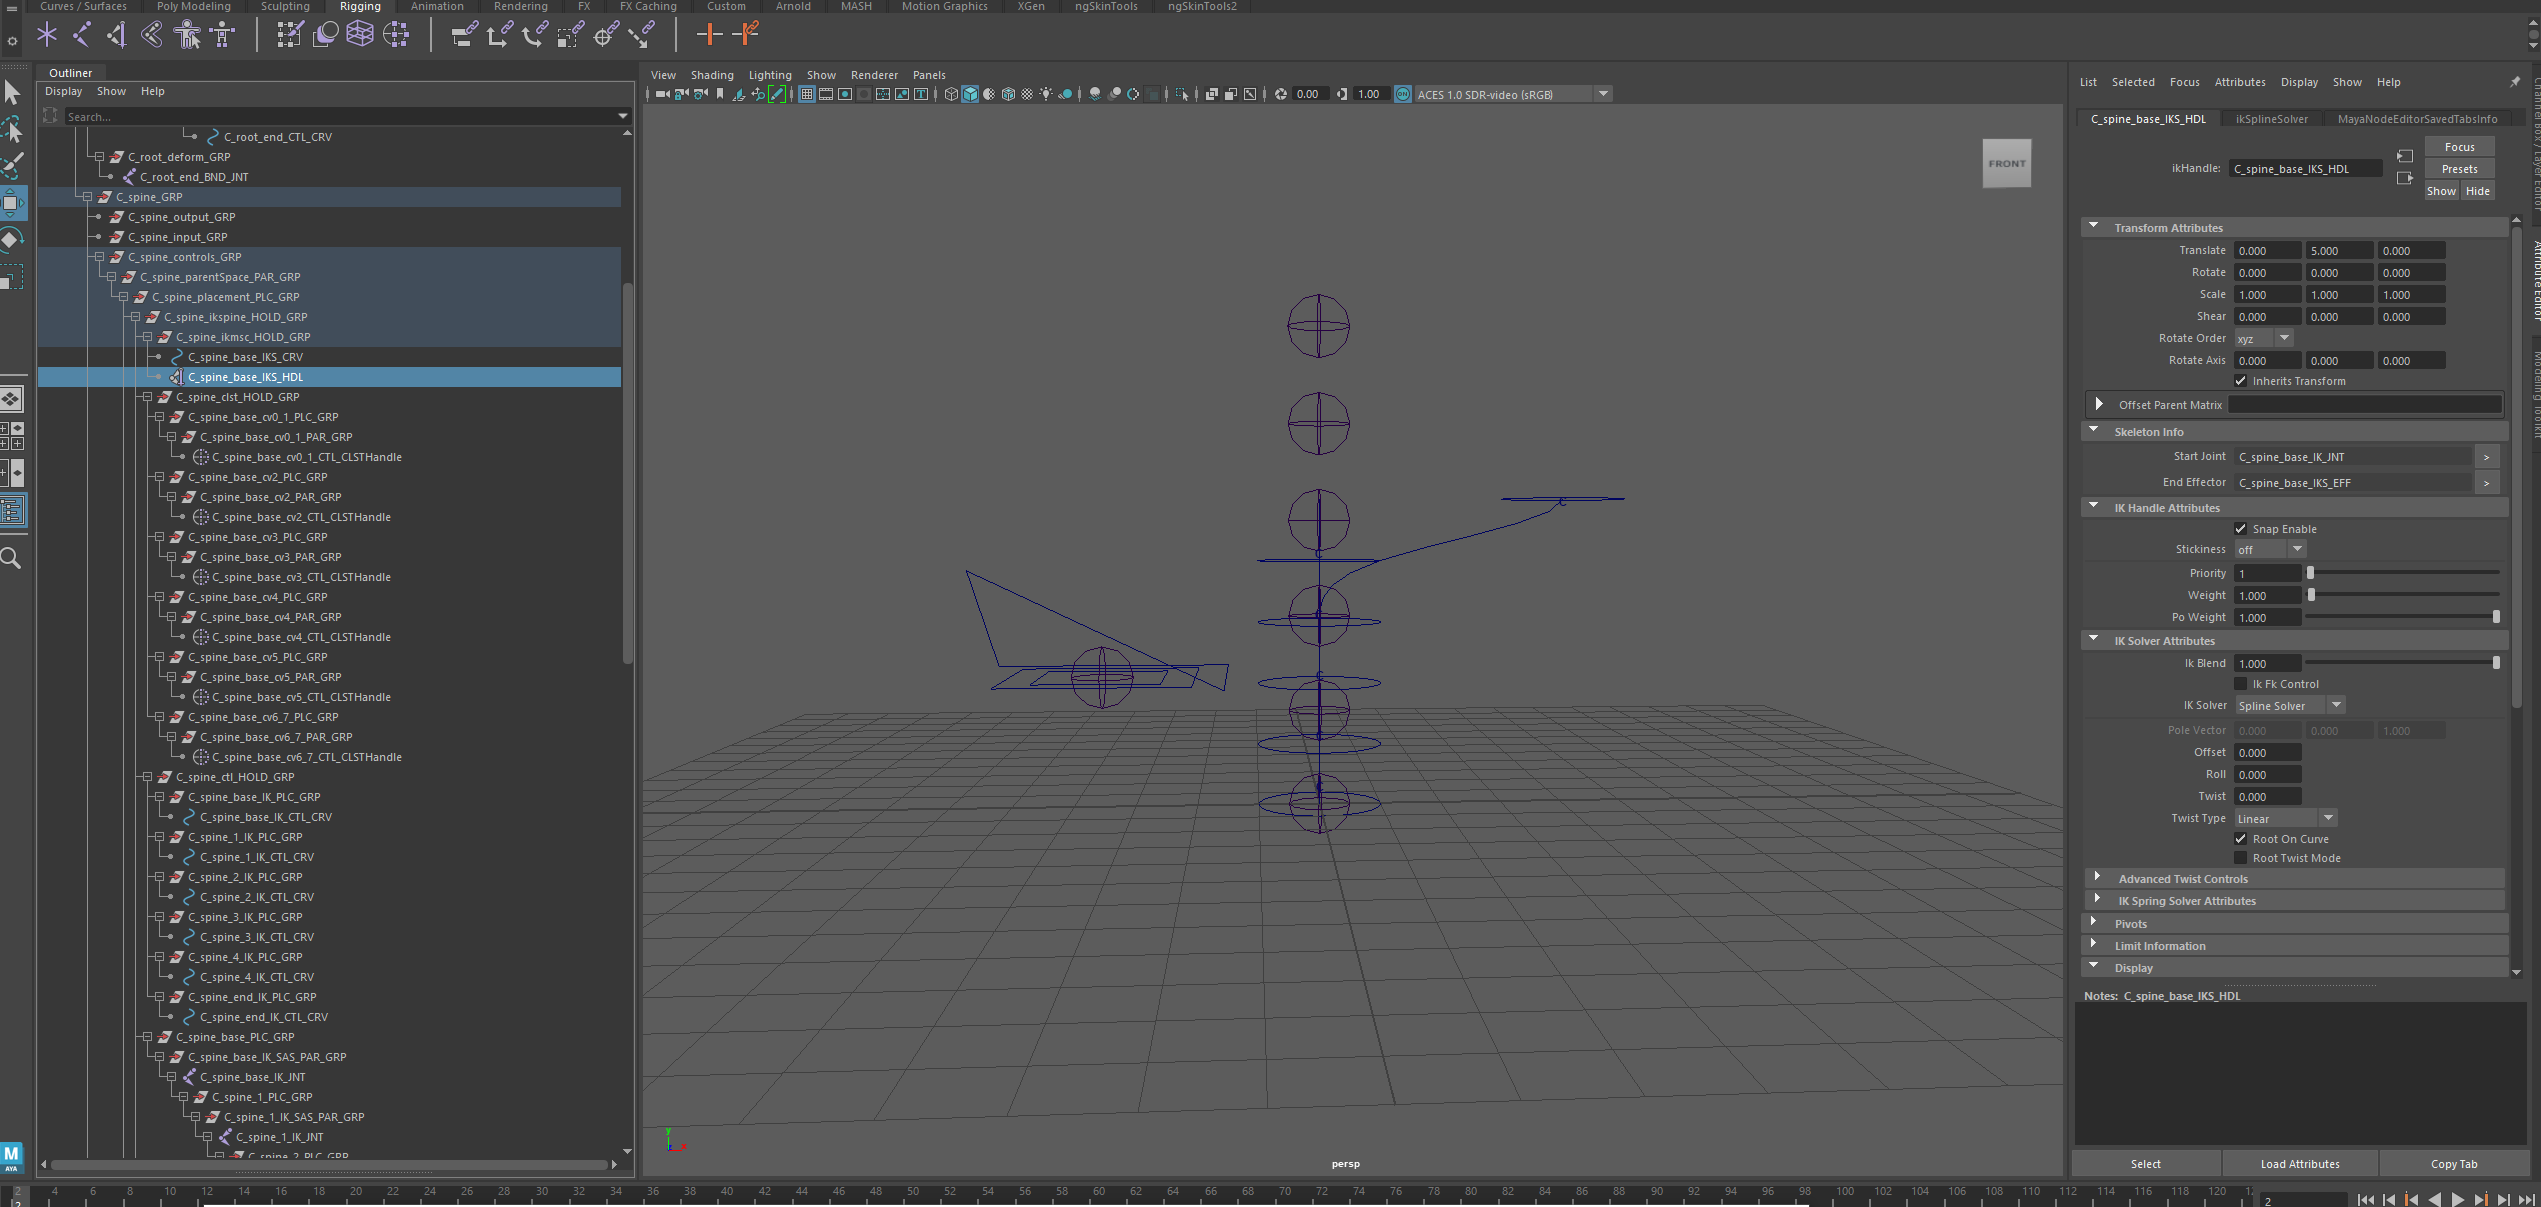This screenshot has height=1207, width=2541.
Task: Select C_spine_base_IKS_CRV in the Outliner
Action: click(x=243, y=356)
